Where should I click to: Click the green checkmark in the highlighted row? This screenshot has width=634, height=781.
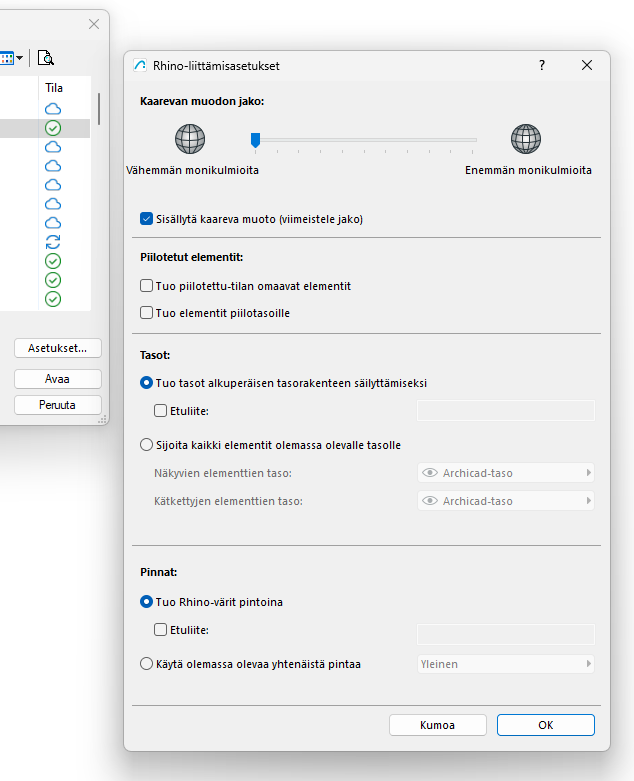click(53, 128)
